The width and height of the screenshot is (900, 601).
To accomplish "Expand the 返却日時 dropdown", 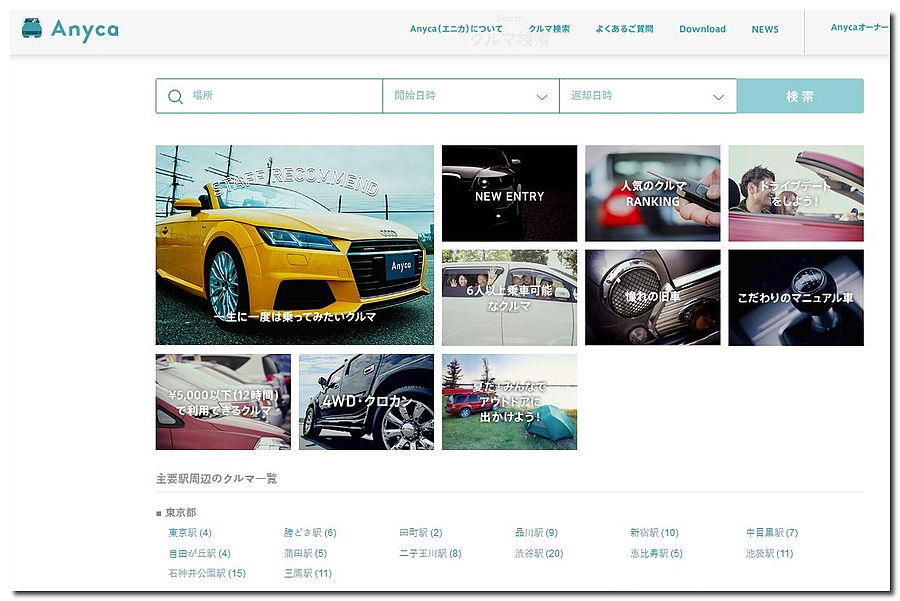I will [x=647, y=96].
